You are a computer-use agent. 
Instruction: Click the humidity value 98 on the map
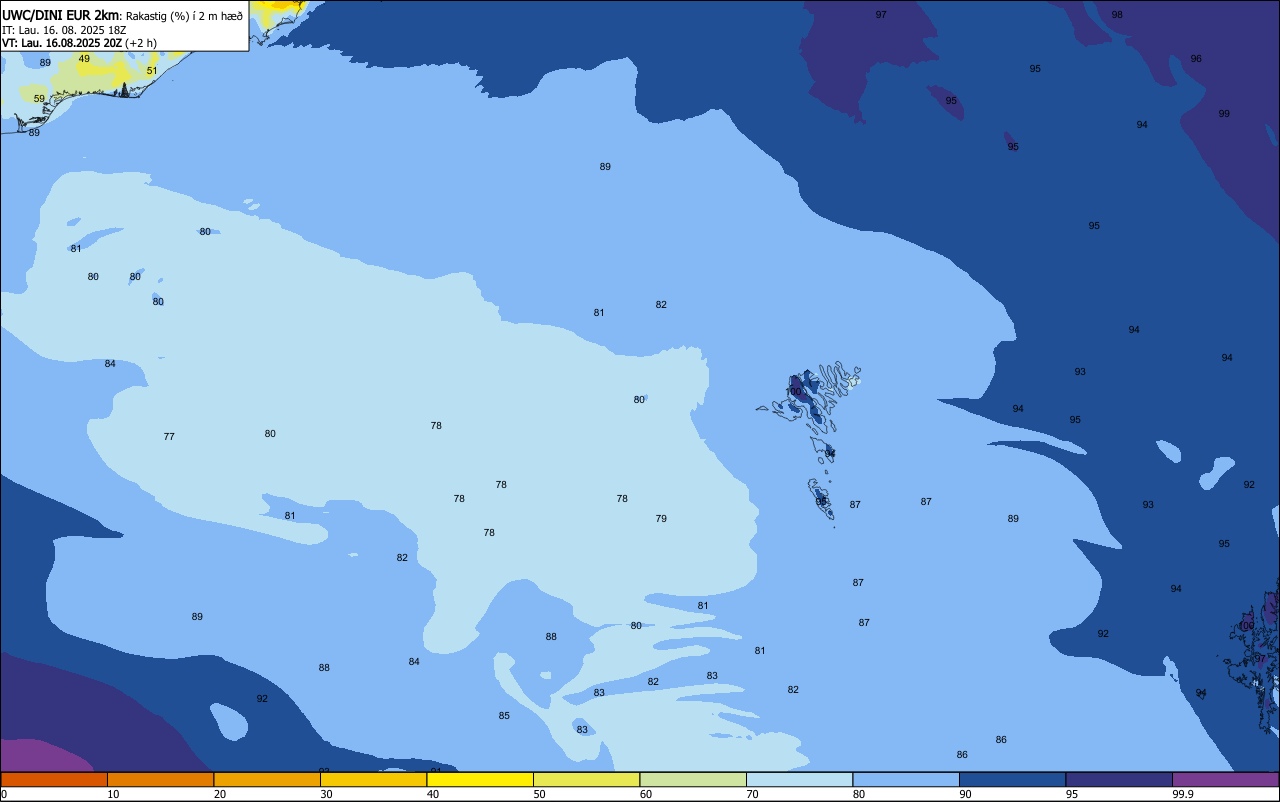pyautogui.click(x=1117, y=15)
